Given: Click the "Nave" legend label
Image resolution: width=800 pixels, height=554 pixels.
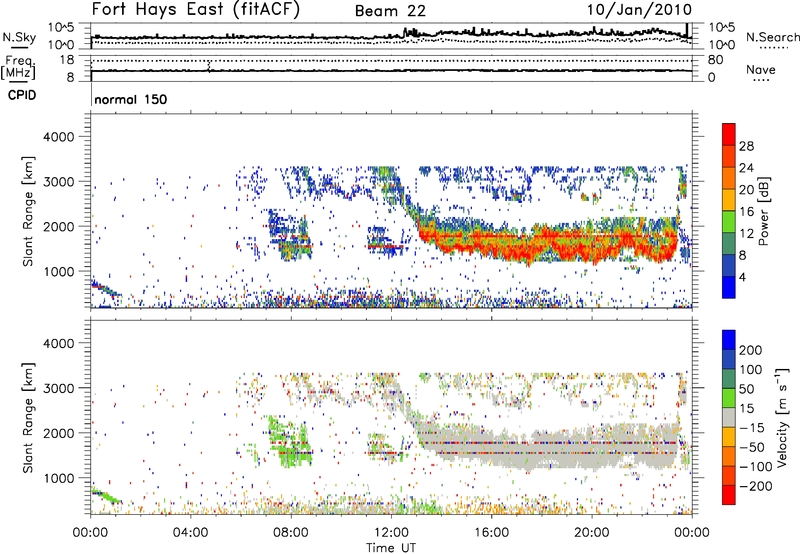Looking at the screenshot, I should point(761,69).
